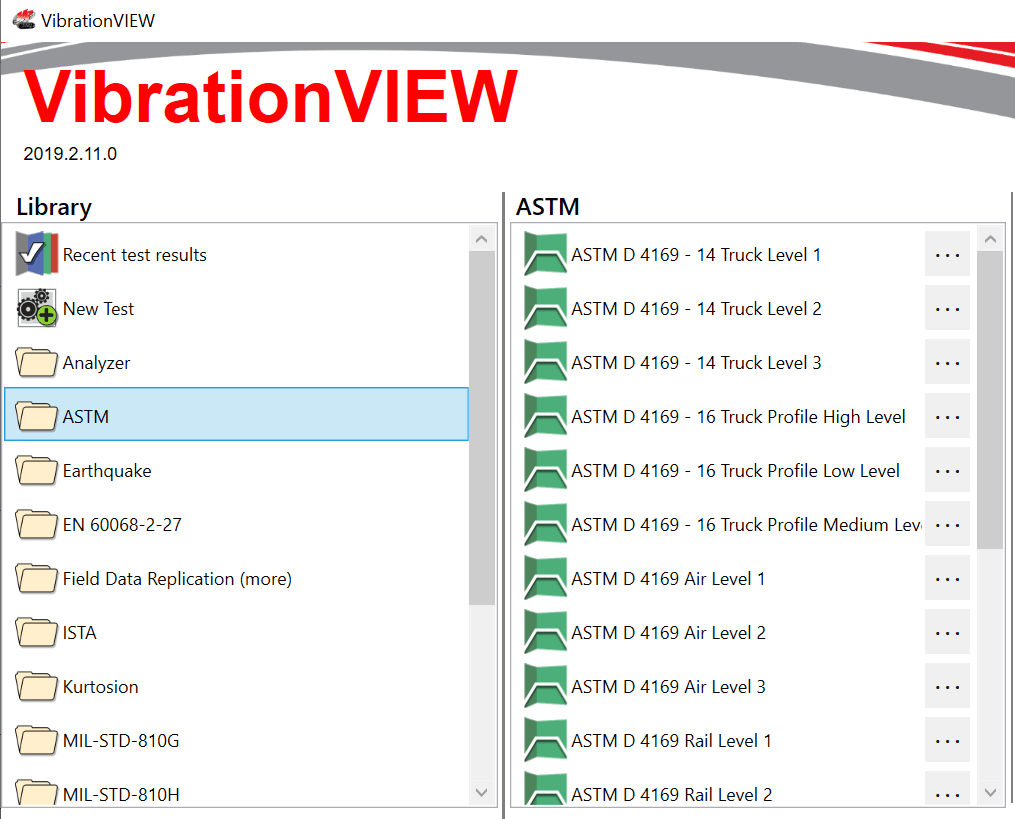Open options for ASTM D 4169 Truck Level 1
The height and width of the screenshot is (819, 1015).
[947, 254]
